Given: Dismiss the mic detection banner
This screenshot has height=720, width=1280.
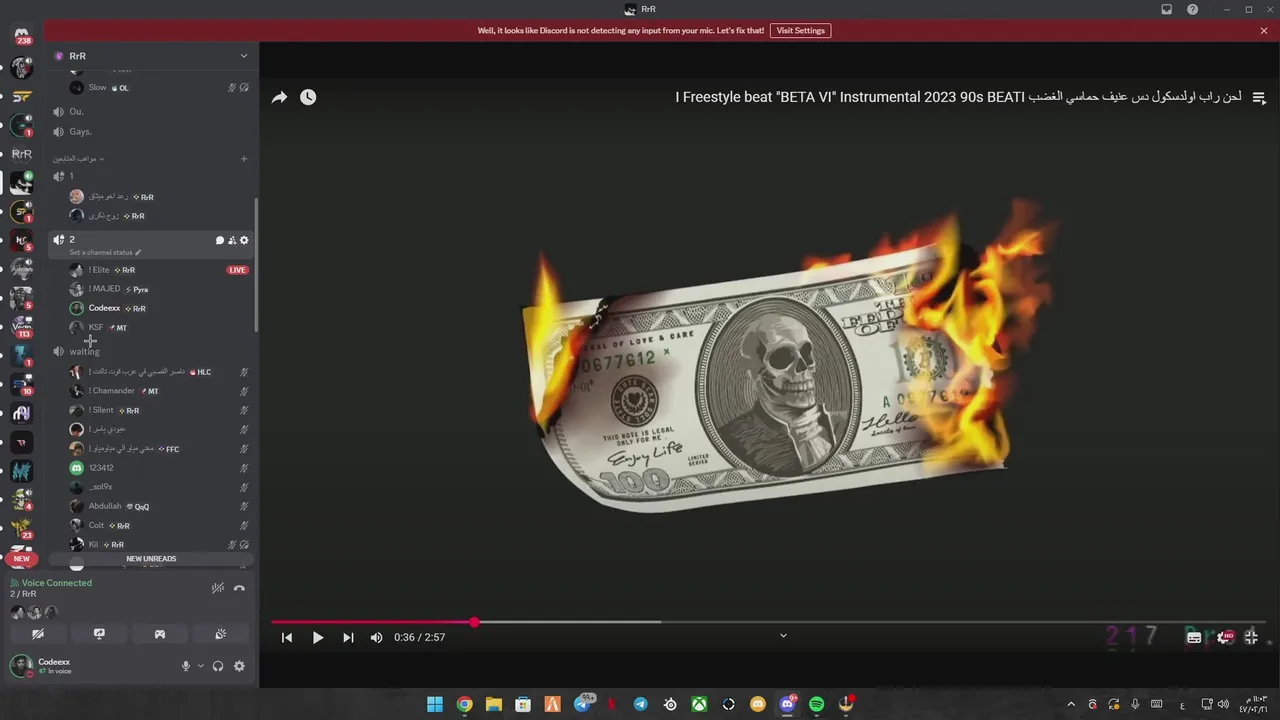Looking at the screenshot, I should point(1264,31).
